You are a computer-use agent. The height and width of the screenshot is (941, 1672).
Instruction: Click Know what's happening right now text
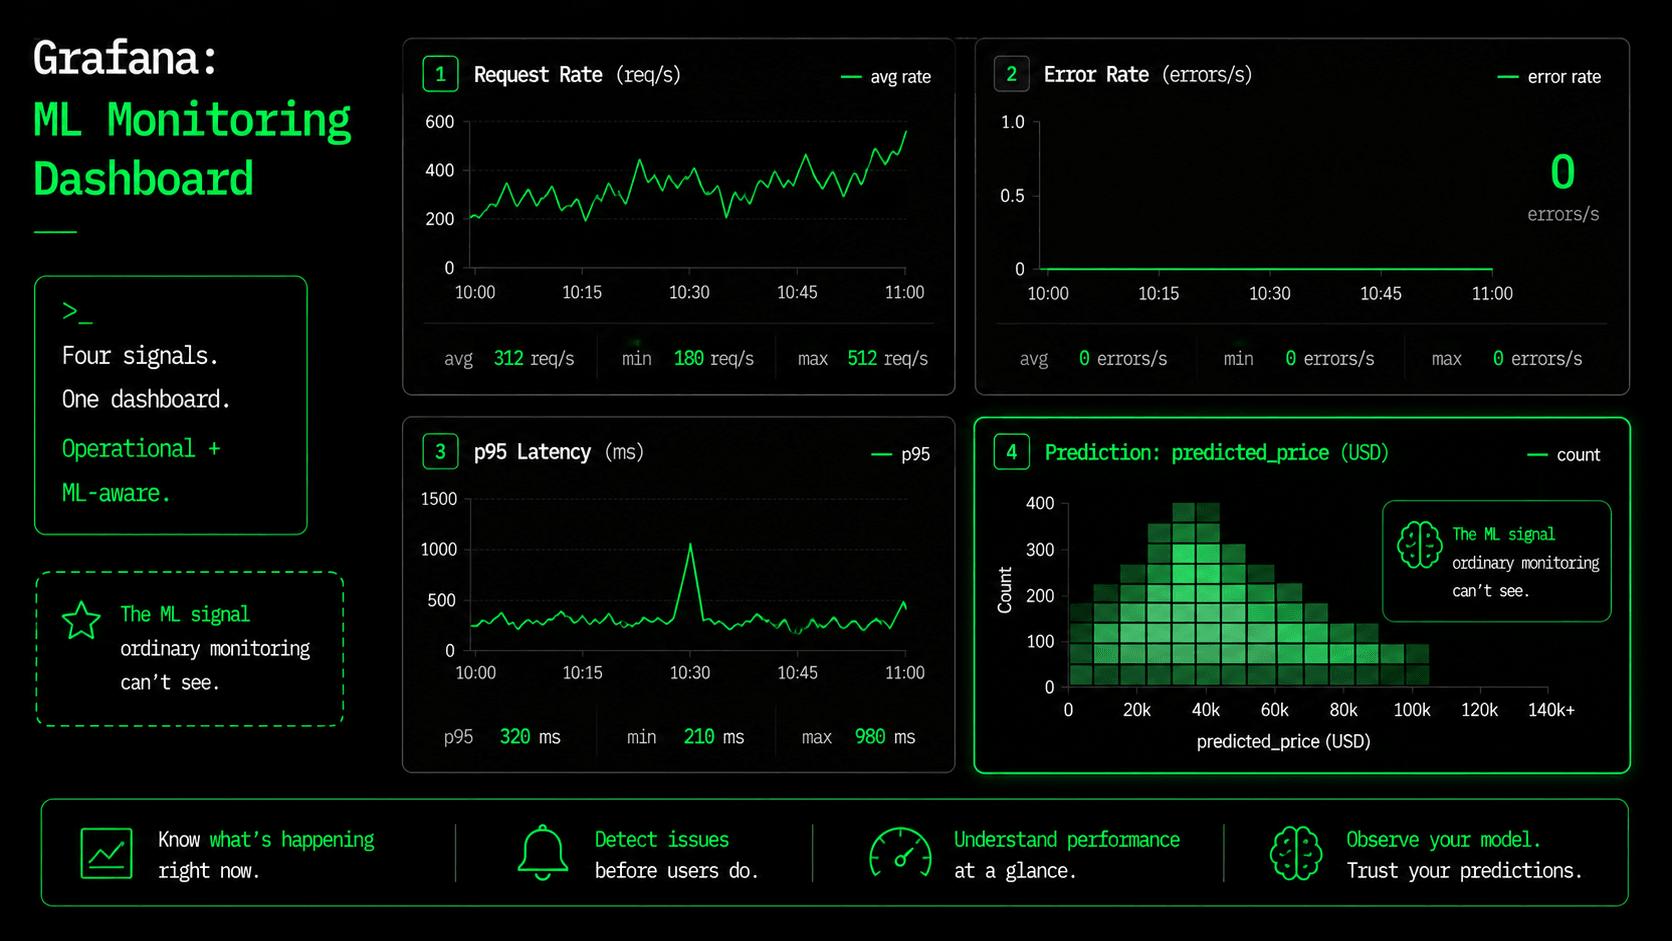(266, 855)
